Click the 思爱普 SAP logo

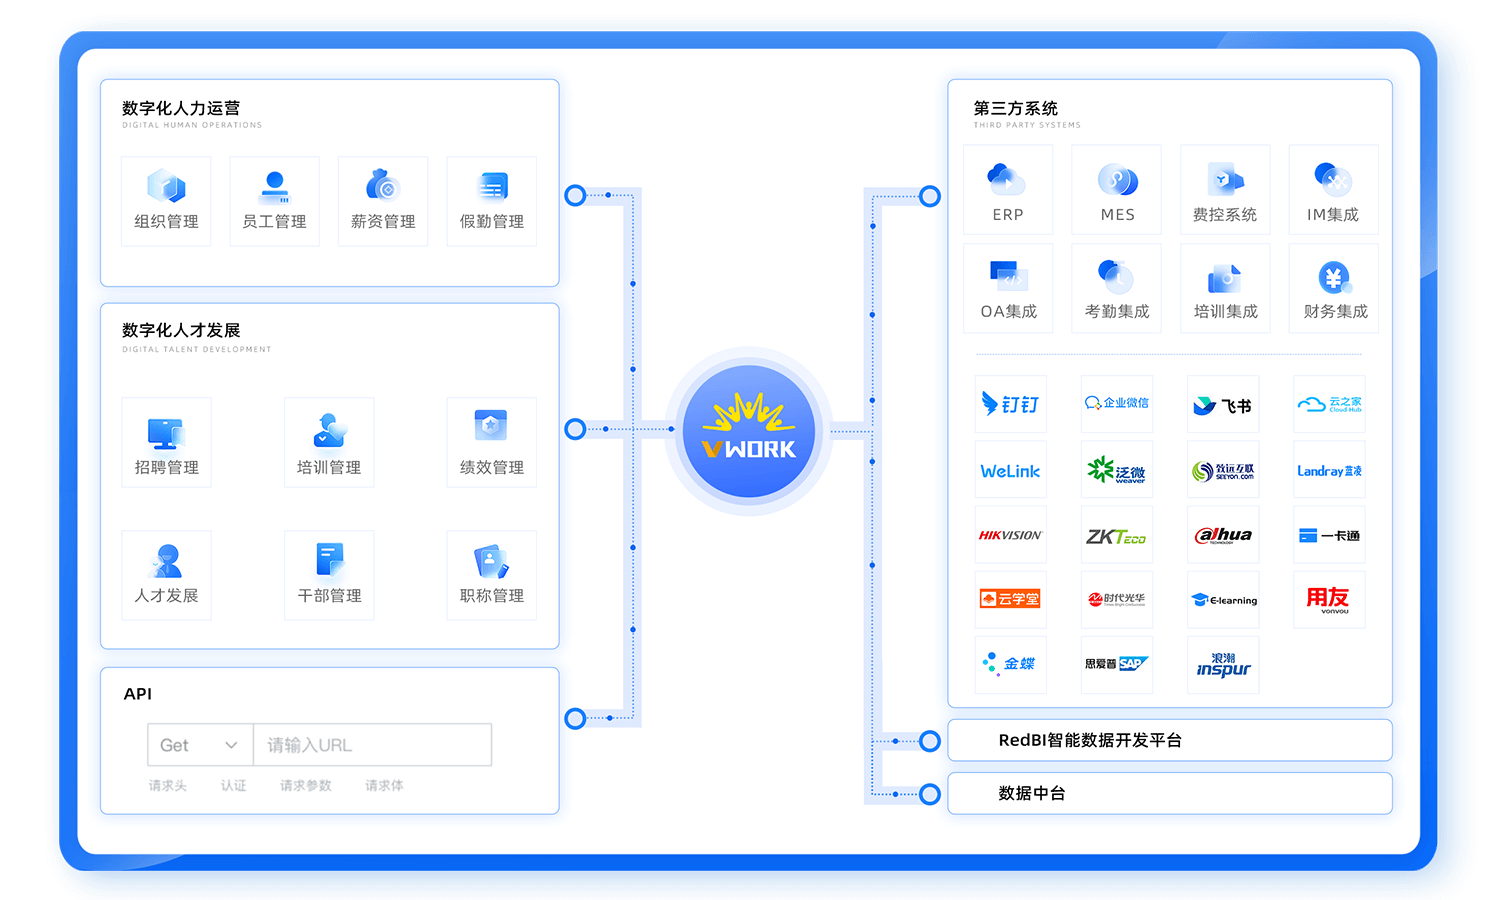coord(1117,665)
